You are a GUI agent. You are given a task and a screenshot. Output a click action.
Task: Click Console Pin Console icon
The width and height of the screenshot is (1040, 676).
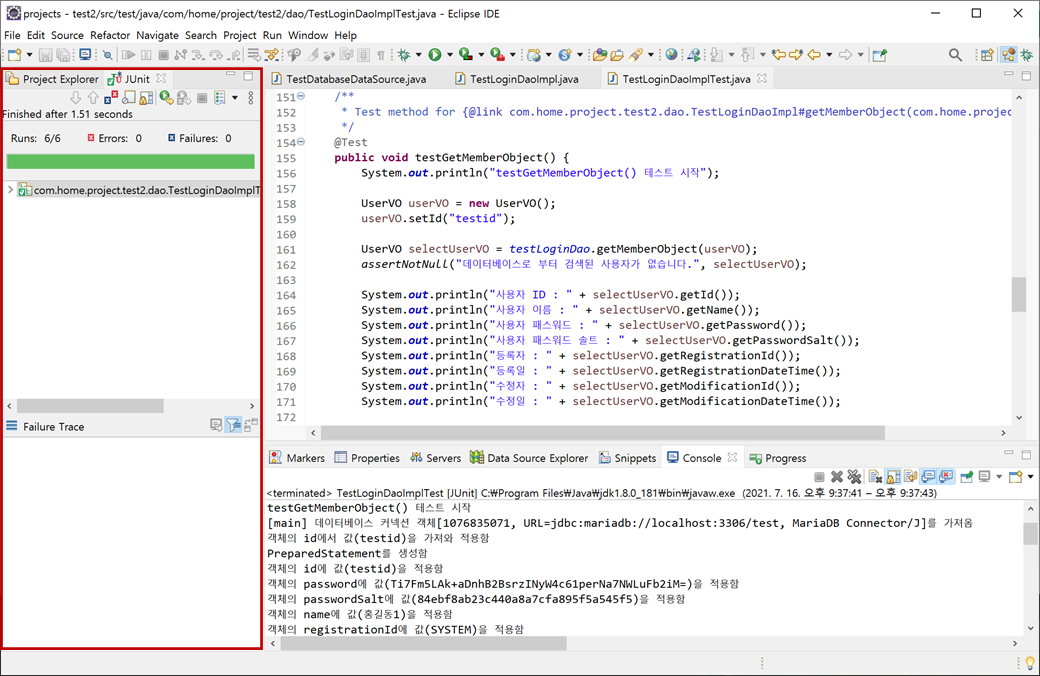pos(966,476)
